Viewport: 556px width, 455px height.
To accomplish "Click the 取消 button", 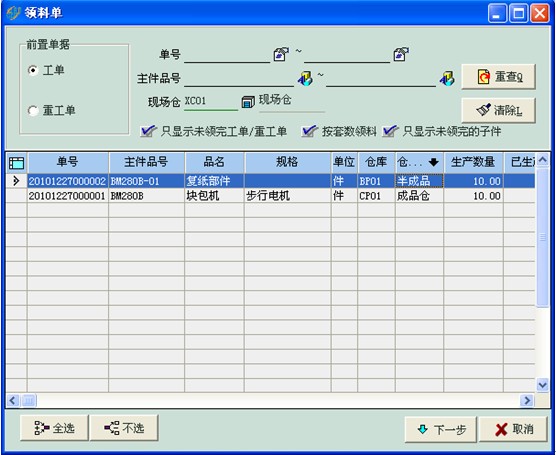I will point(513,429).
